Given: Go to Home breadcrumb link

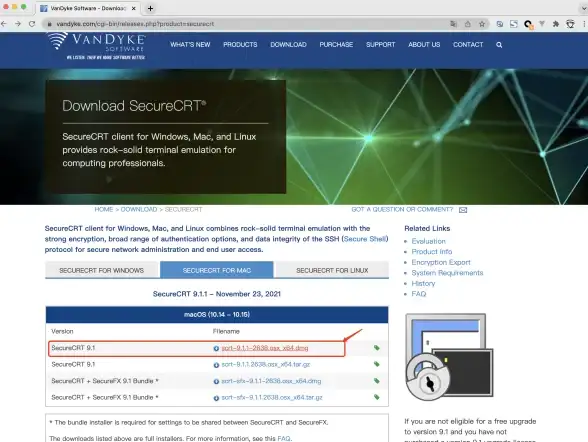Looking at the screenshot, I should 104,210.
